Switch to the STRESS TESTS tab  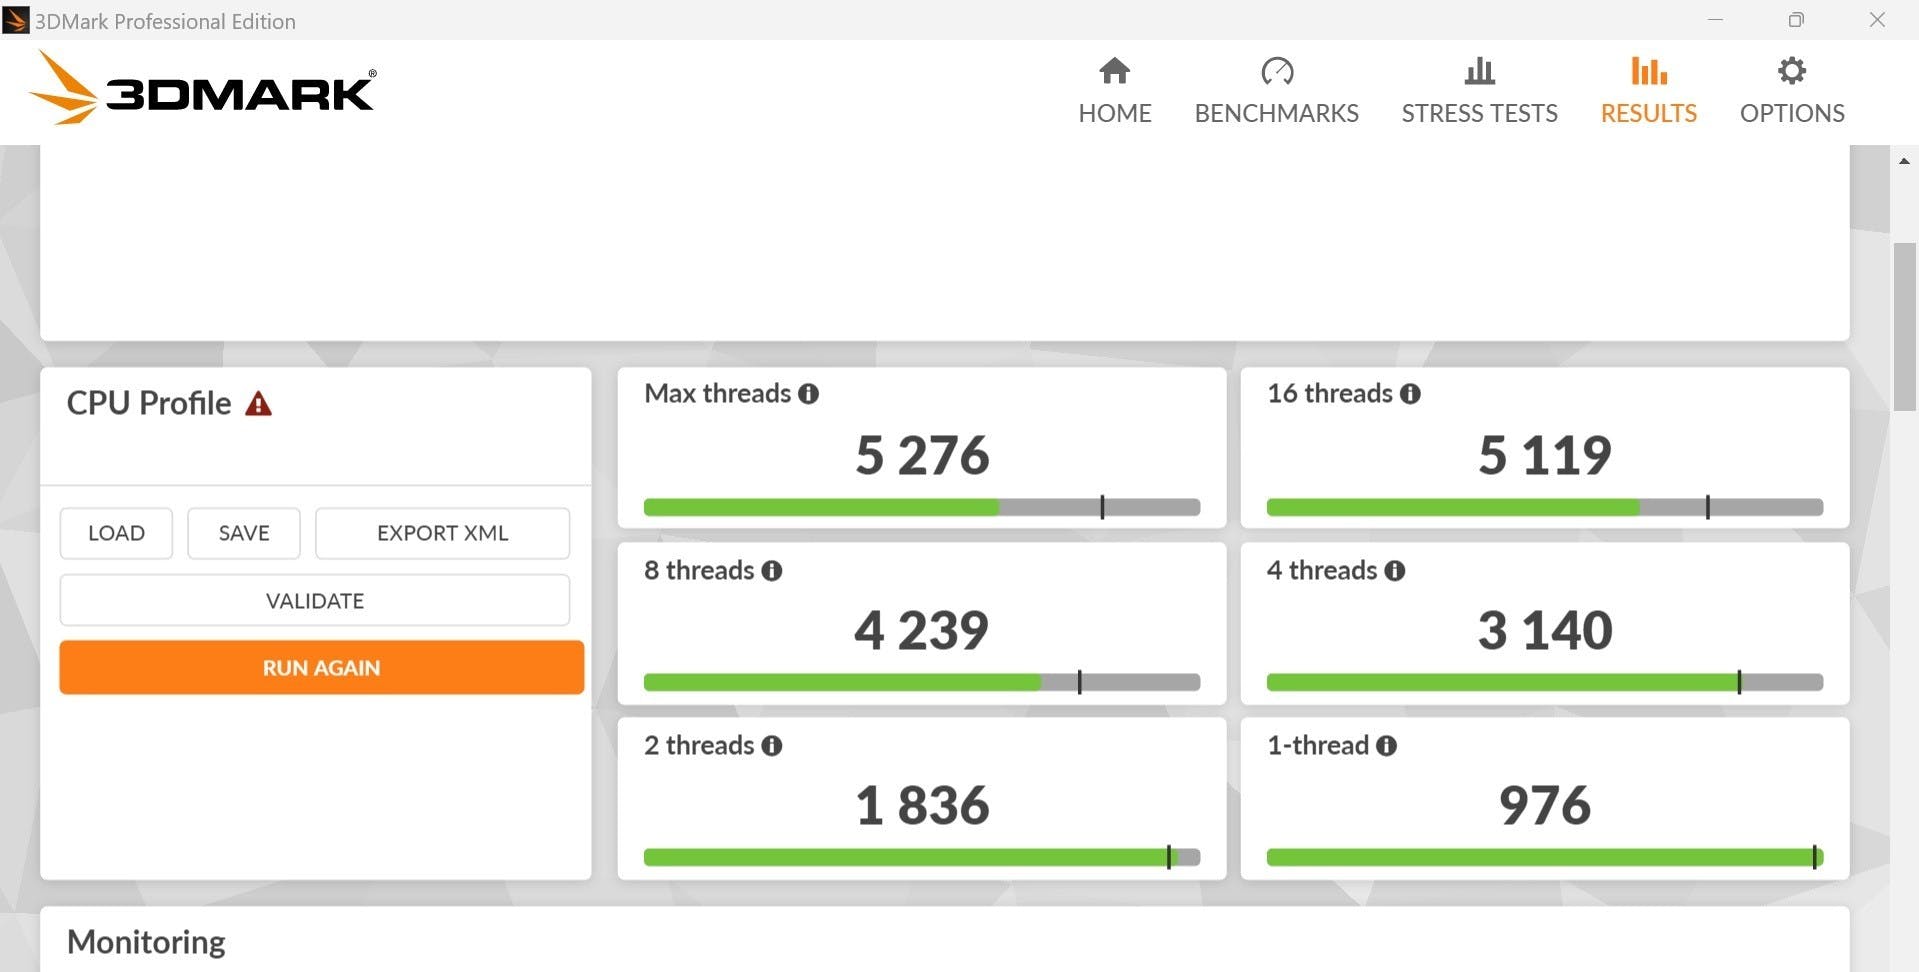click(x=1479, y=91)
